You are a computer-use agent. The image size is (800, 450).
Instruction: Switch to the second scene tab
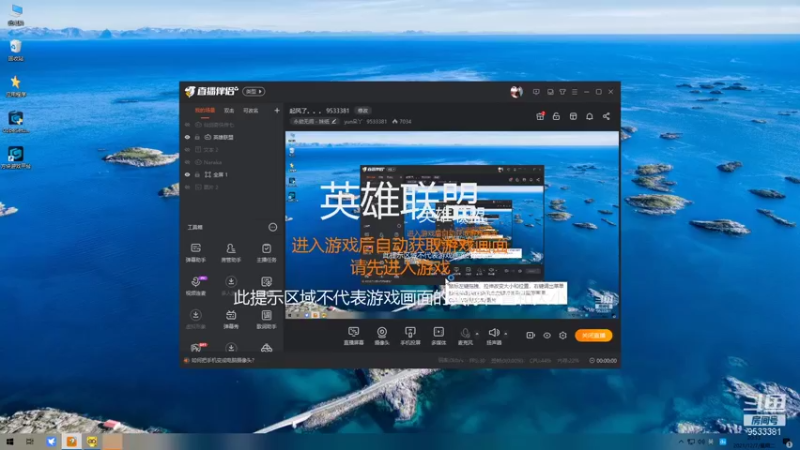click(229, 110)
